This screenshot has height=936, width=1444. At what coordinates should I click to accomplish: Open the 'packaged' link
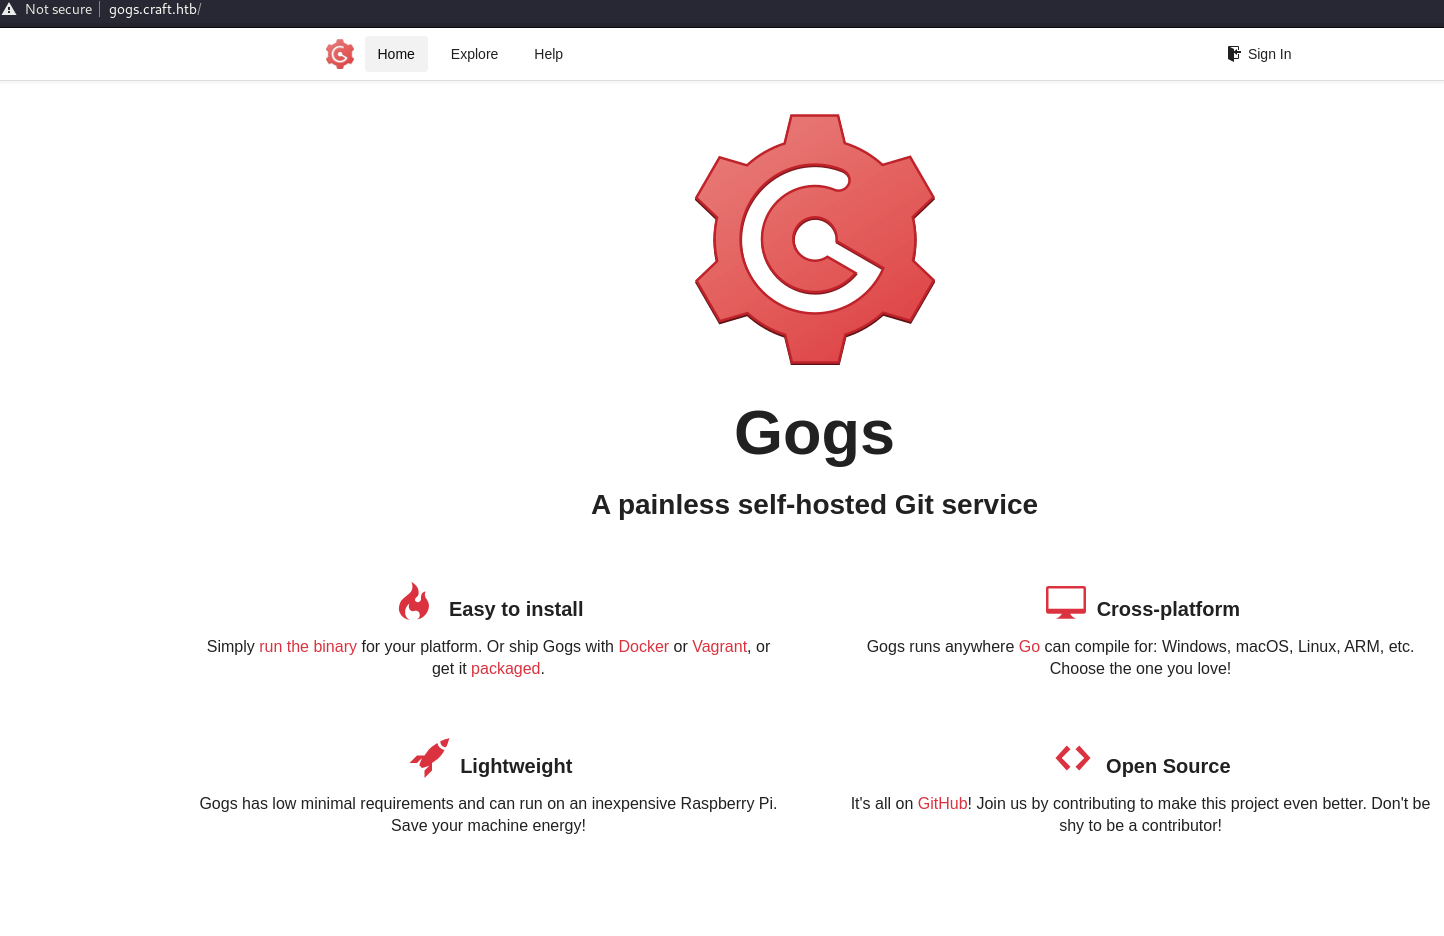coord(505,668)
